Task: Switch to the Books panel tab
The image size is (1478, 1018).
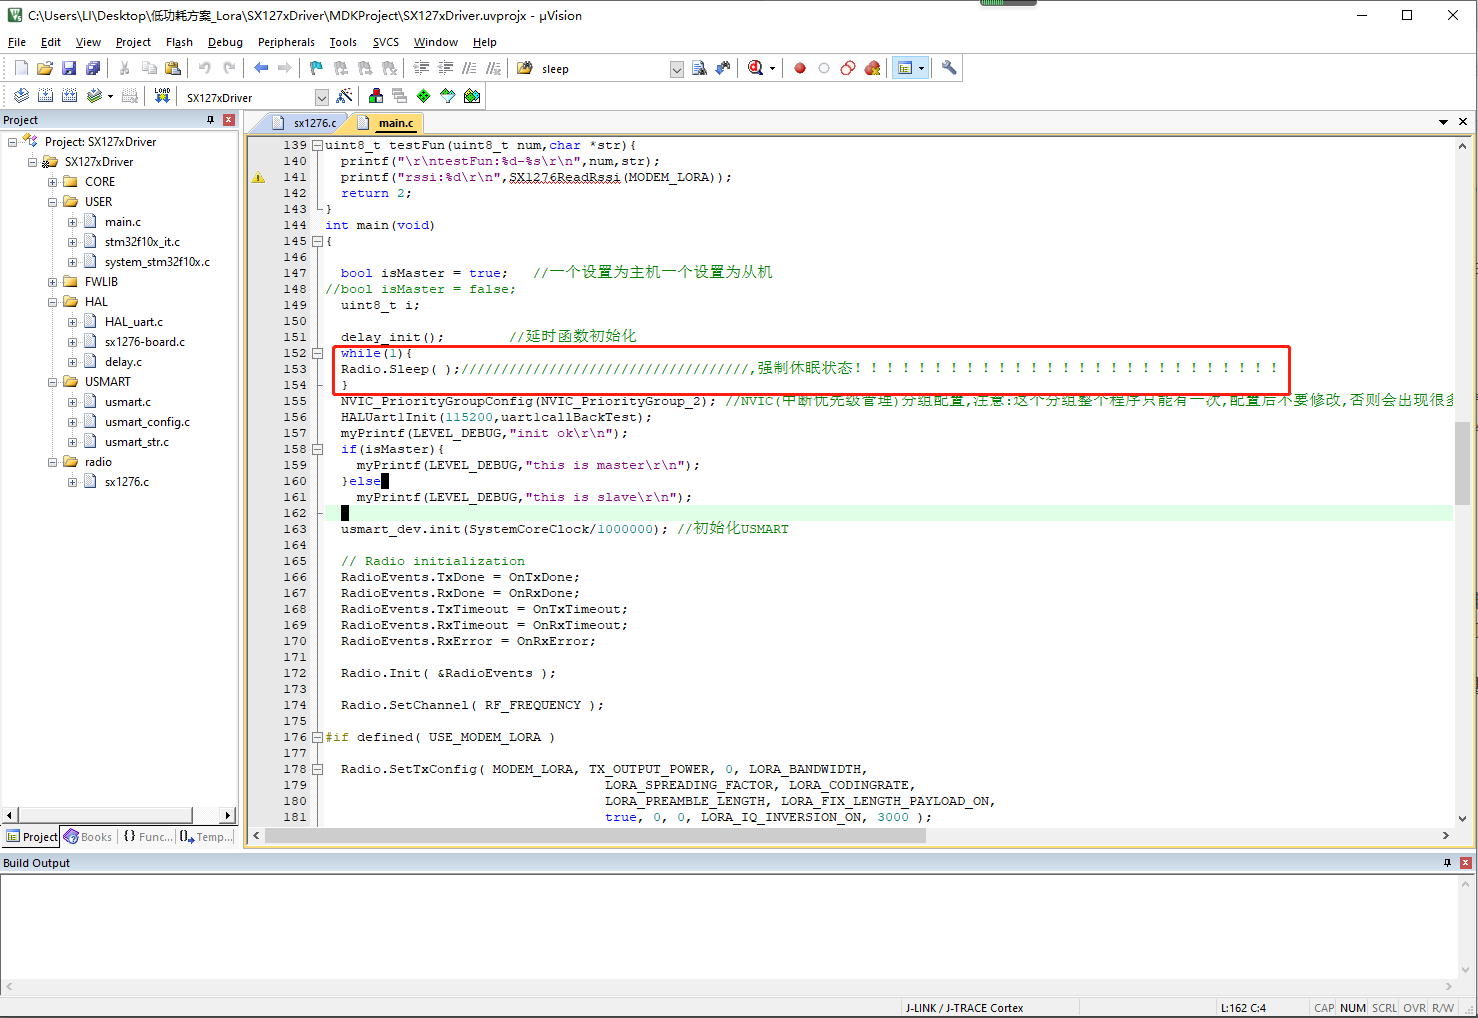Action: coord(88,837)
